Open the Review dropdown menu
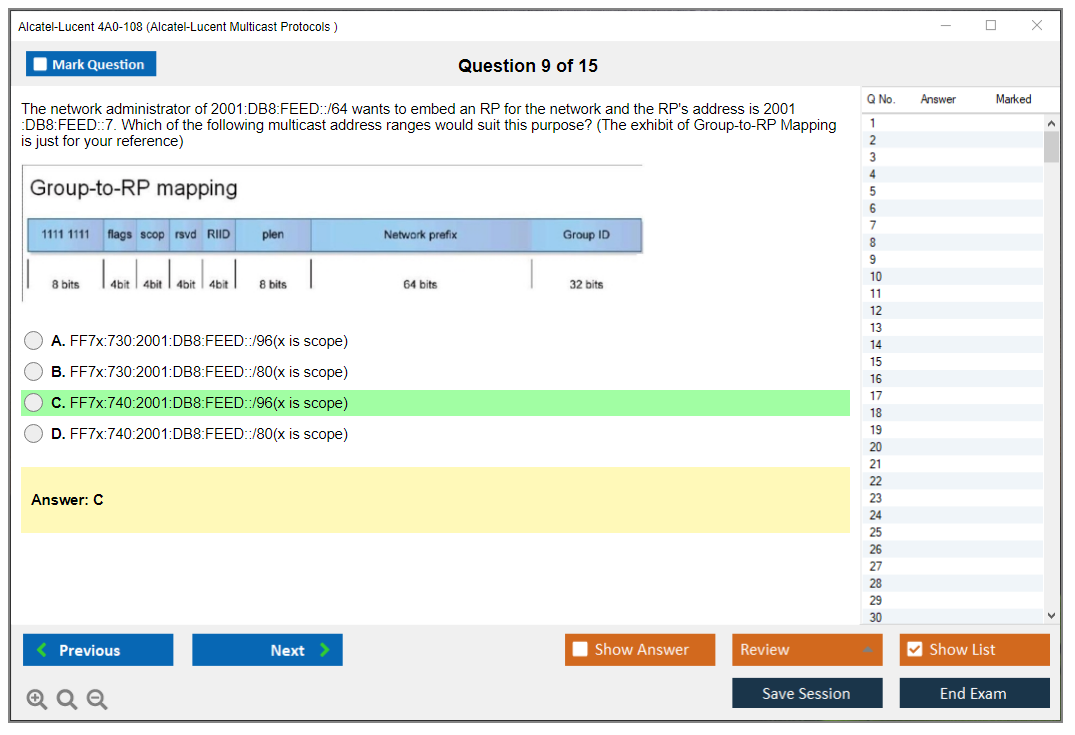 [x=807, y=650]
